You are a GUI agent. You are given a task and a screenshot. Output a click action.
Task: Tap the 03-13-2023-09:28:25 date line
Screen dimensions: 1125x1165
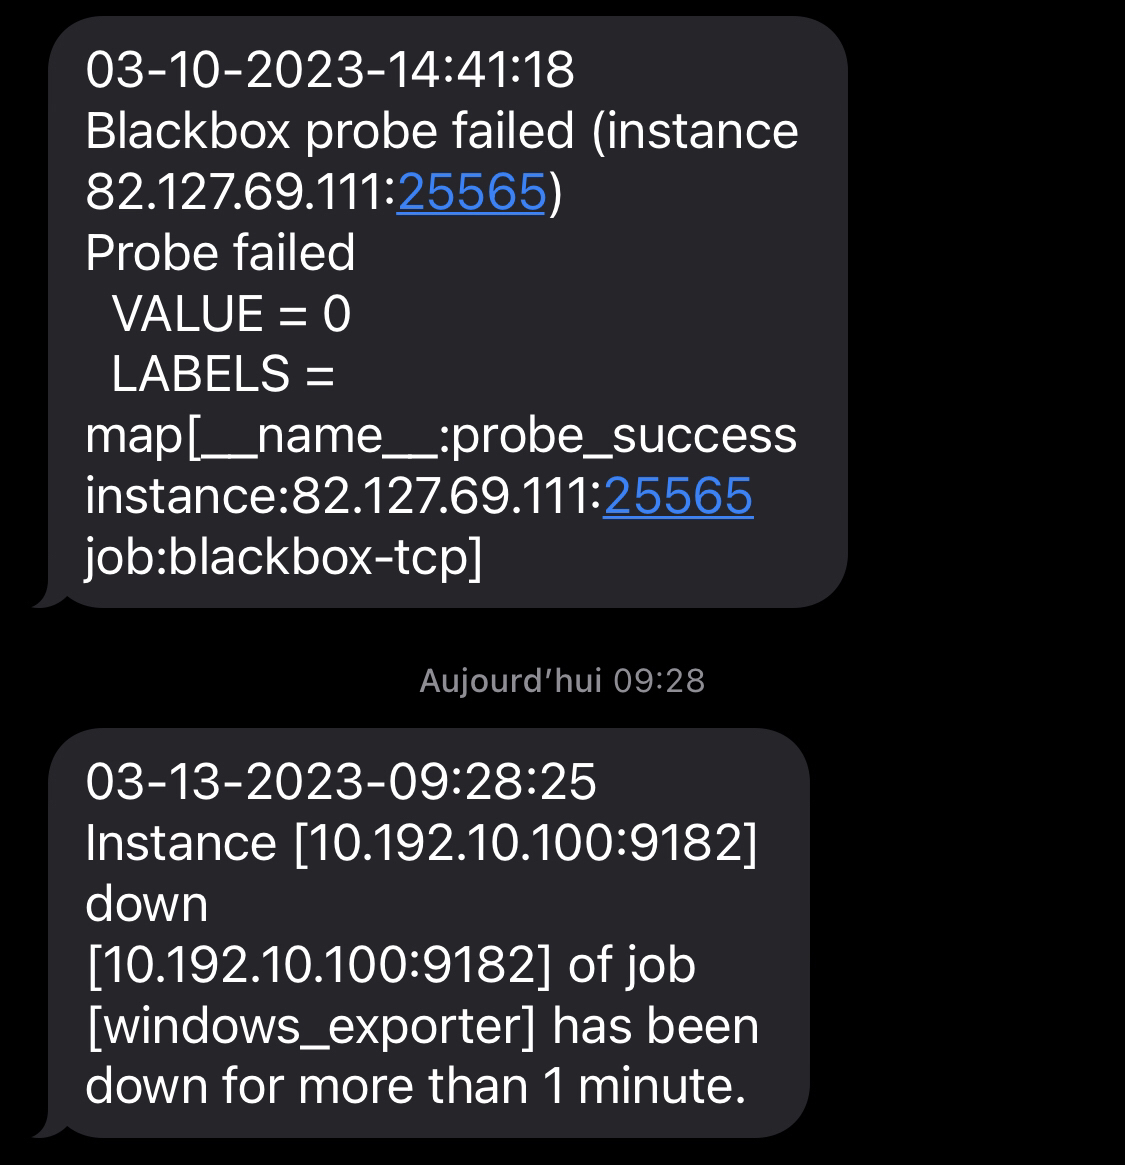341,781
